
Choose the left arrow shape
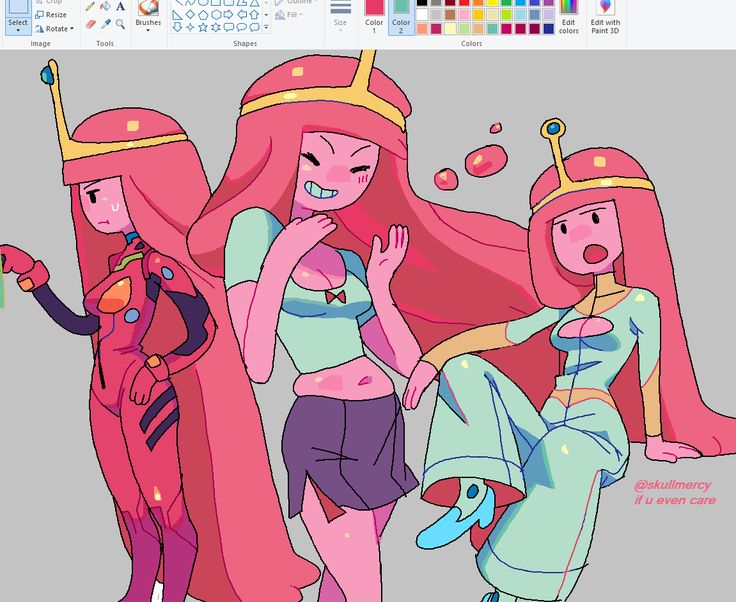pos(242,15)
